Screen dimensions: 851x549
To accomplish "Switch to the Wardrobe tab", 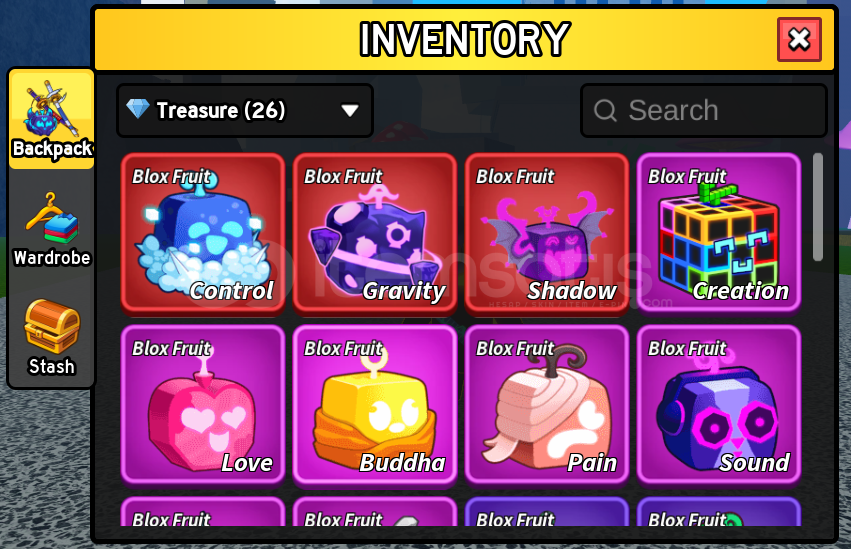I will coord(52,230).
